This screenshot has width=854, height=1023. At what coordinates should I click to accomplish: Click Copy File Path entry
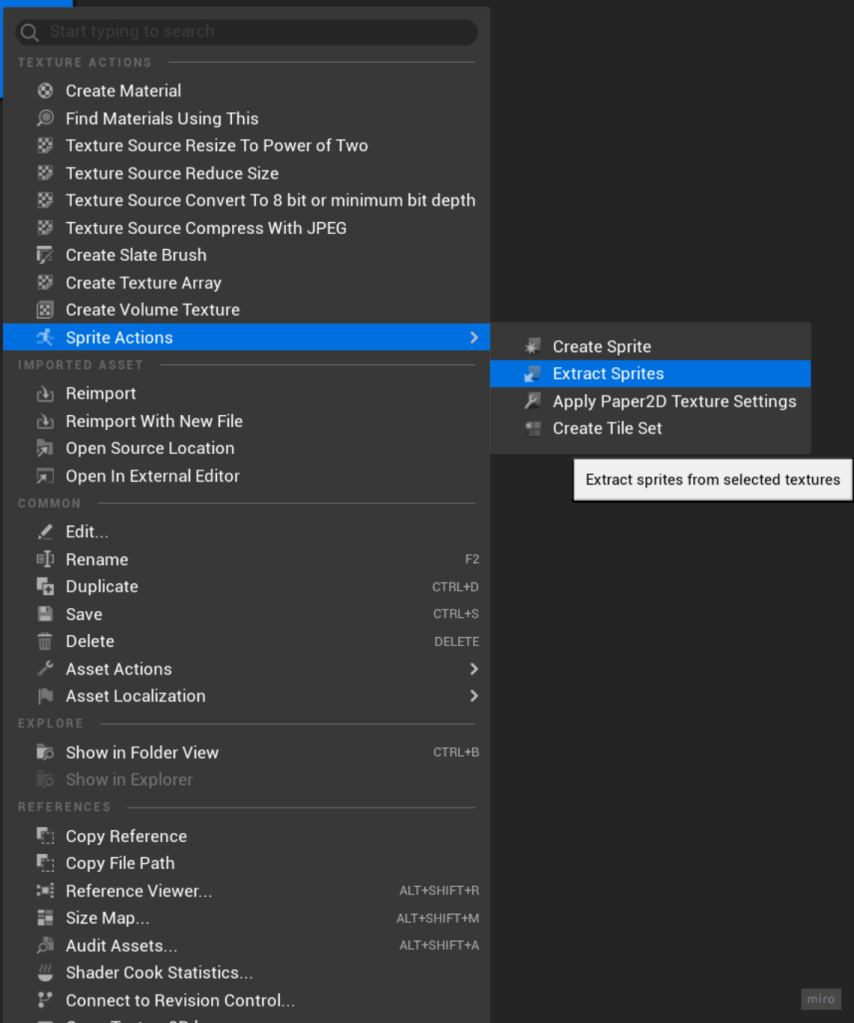120,863
